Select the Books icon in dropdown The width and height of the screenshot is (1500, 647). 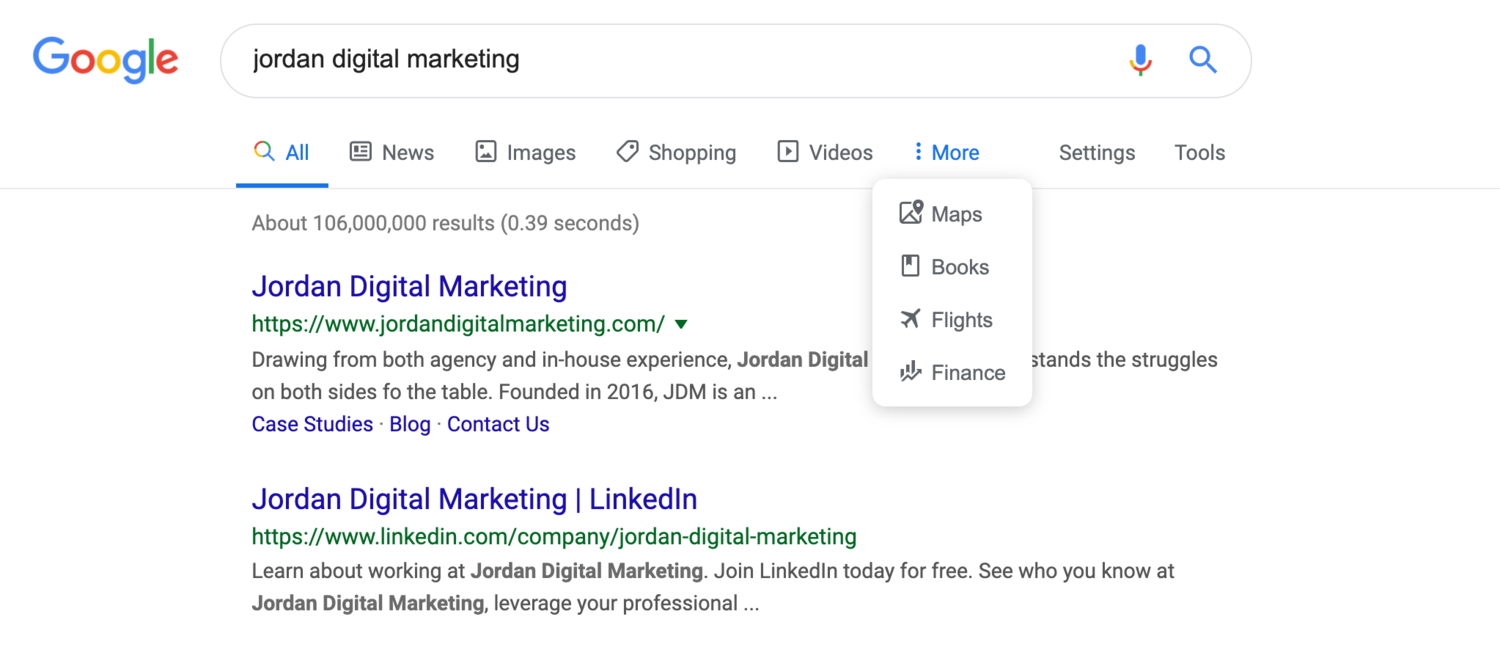910,266
